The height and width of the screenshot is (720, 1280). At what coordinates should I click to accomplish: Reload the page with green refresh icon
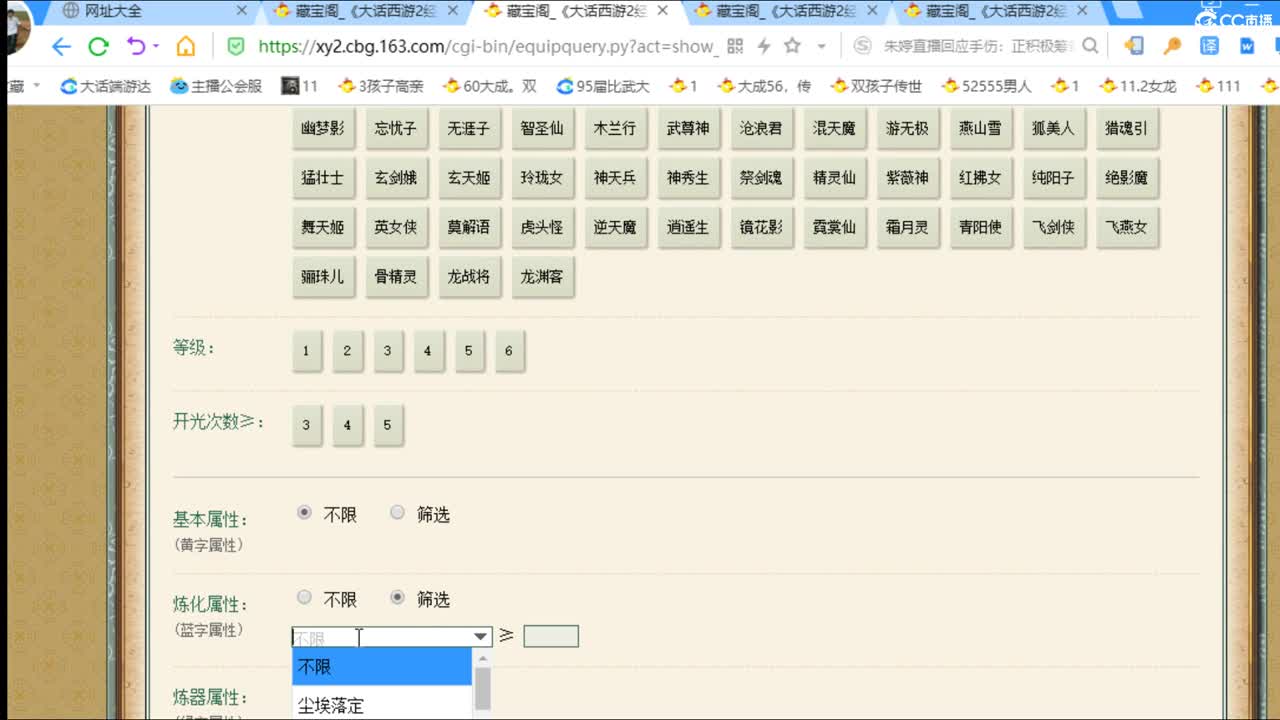98,47
